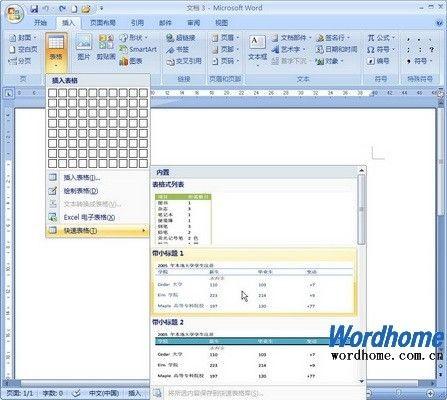Choose 插入表格(I)... from the table menu

[x=98, y=177]
